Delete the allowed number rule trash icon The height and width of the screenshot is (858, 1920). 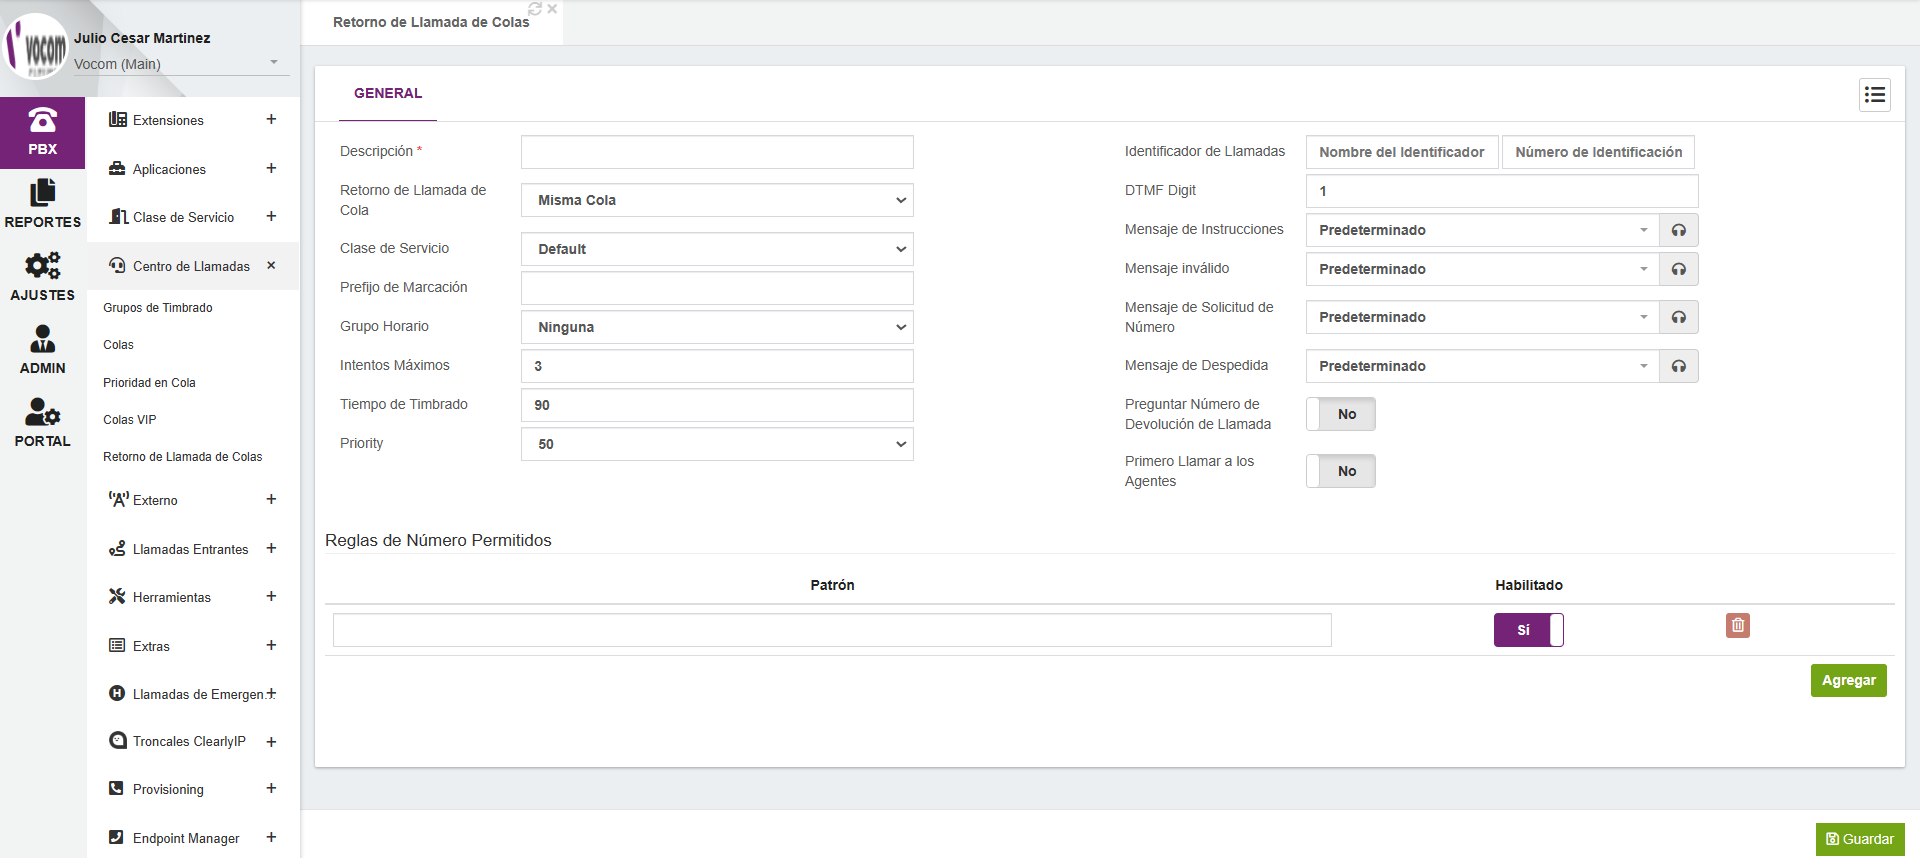1738,625
